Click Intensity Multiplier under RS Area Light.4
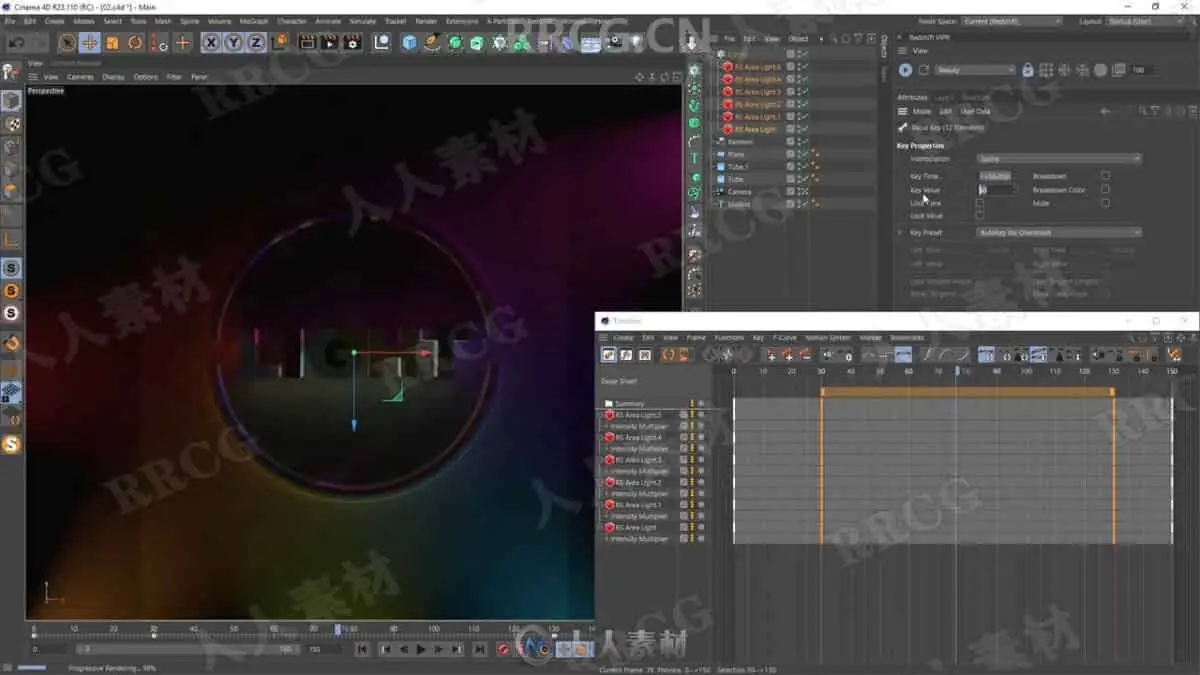Screen dimensions: 1200x675 click(x=639, y=448)
